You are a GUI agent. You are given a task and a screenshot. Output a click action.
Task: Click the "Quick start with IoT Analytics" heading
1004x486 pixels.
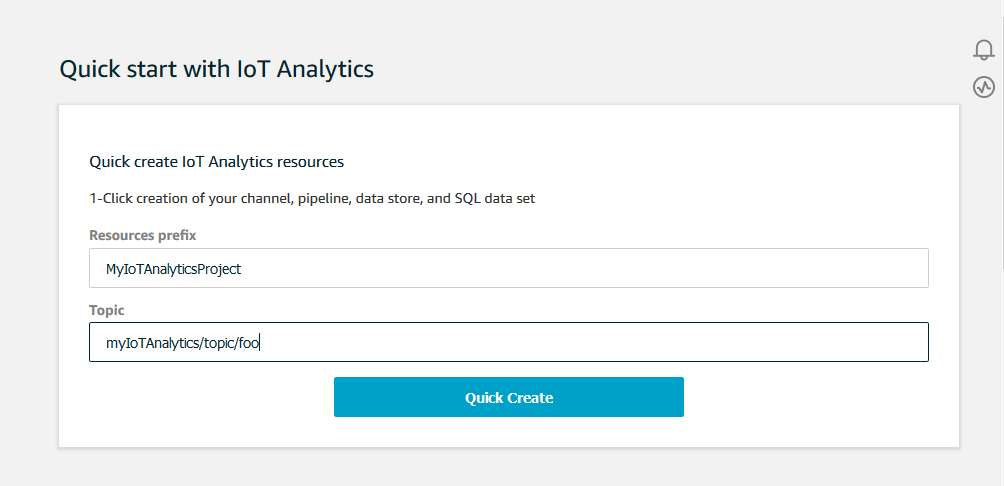coord(216,69)
